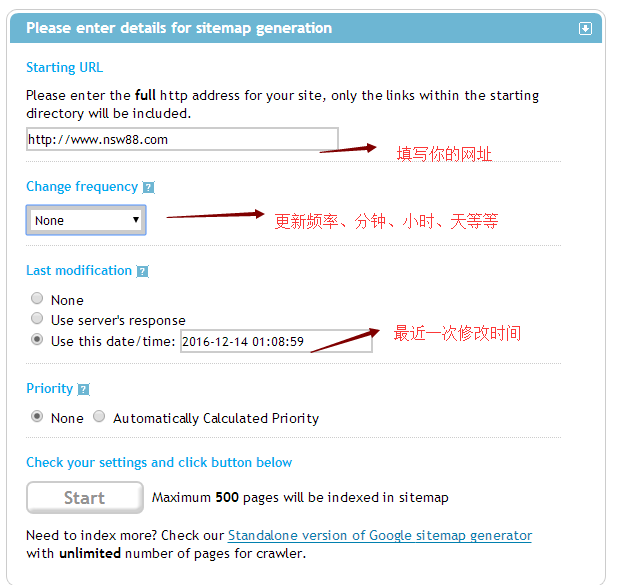Screen dimensions: 617x585
Task: Click the Check your settings heading
Action: pyautogui.click(x=159, y=463)
